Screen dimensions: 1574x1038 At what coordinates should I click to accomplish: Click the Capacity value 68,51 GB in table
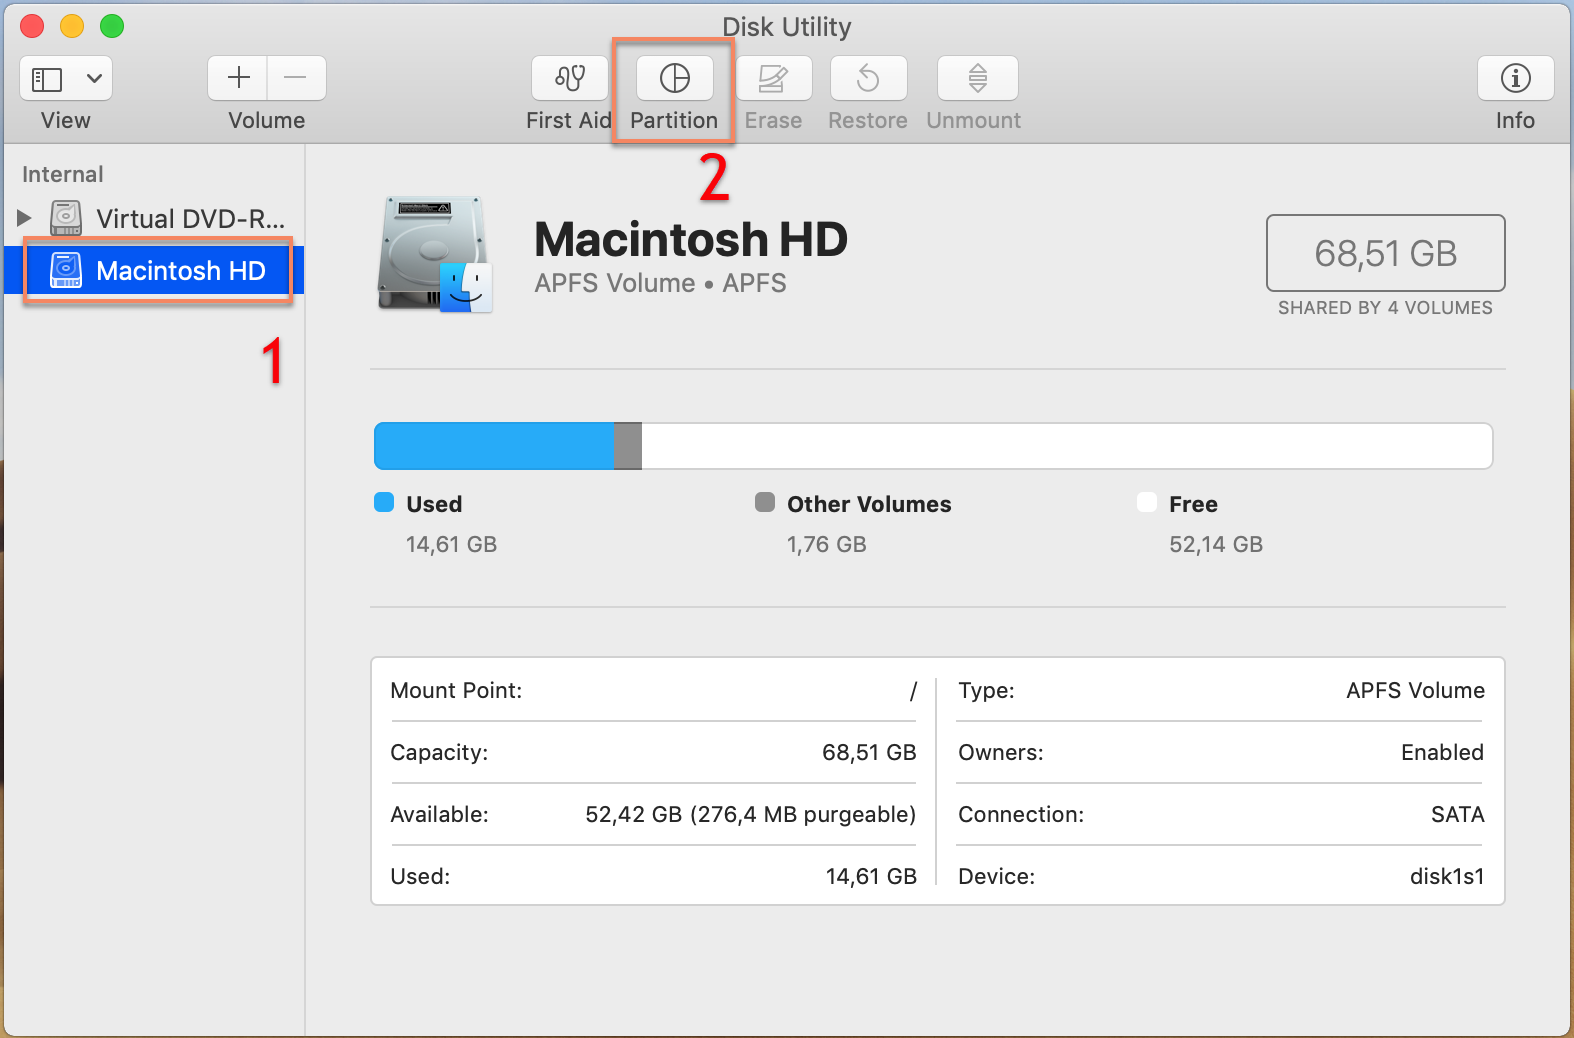869,752
